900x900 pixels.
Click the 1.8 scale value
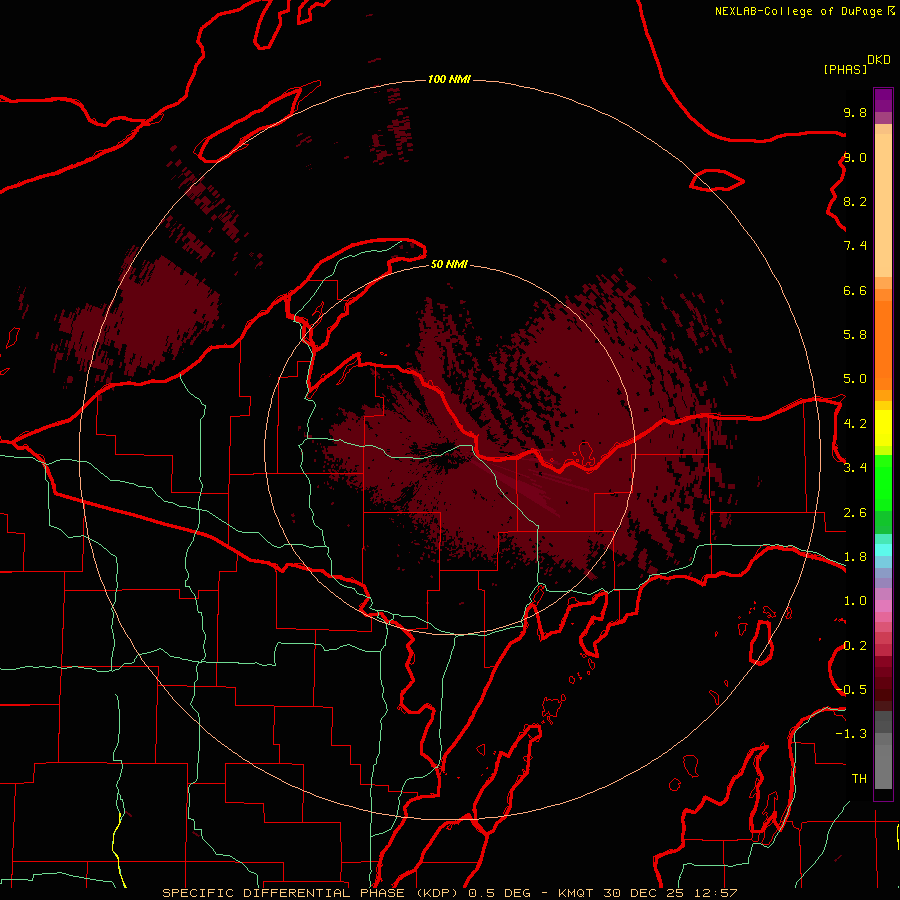pyautogui.click(x=855, y=557)
